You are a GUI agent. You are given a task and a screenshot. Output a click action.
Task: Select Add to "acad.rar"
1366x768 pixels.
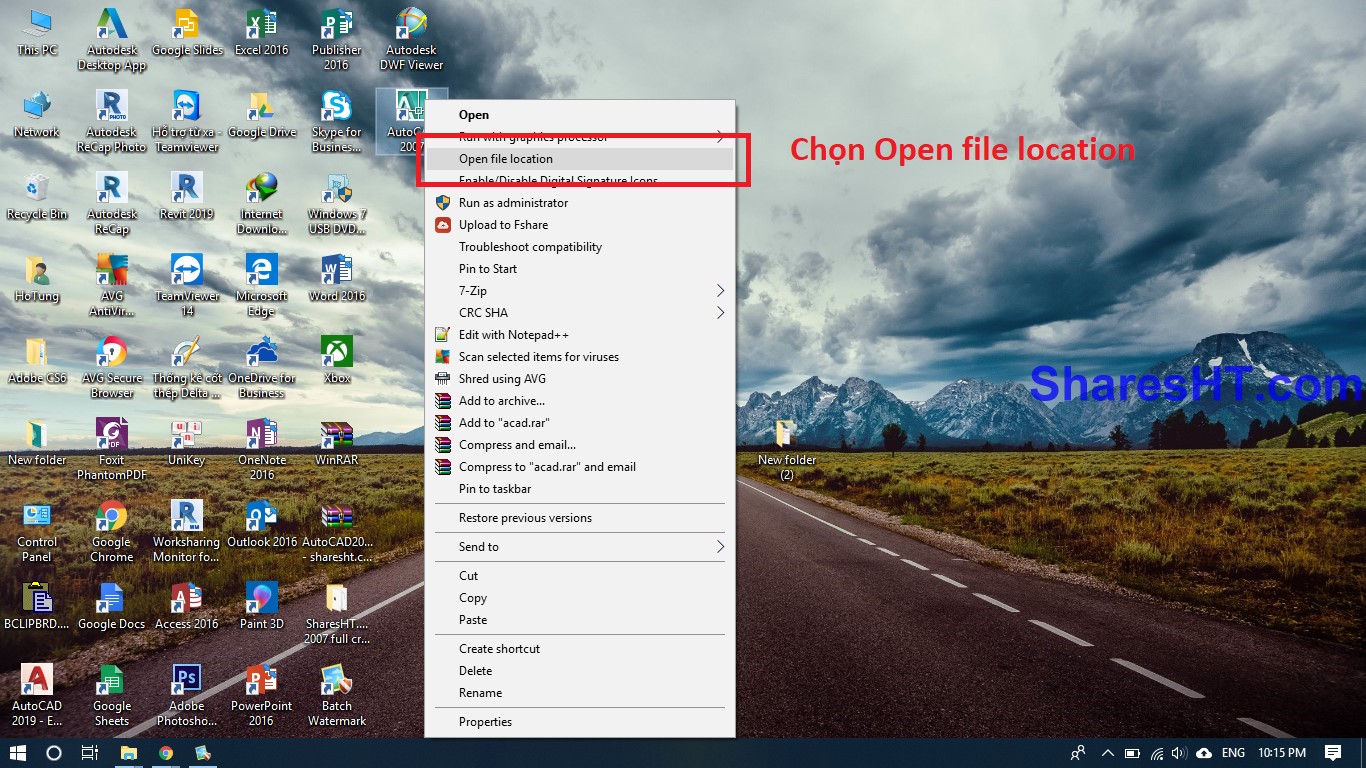point(580,423)
